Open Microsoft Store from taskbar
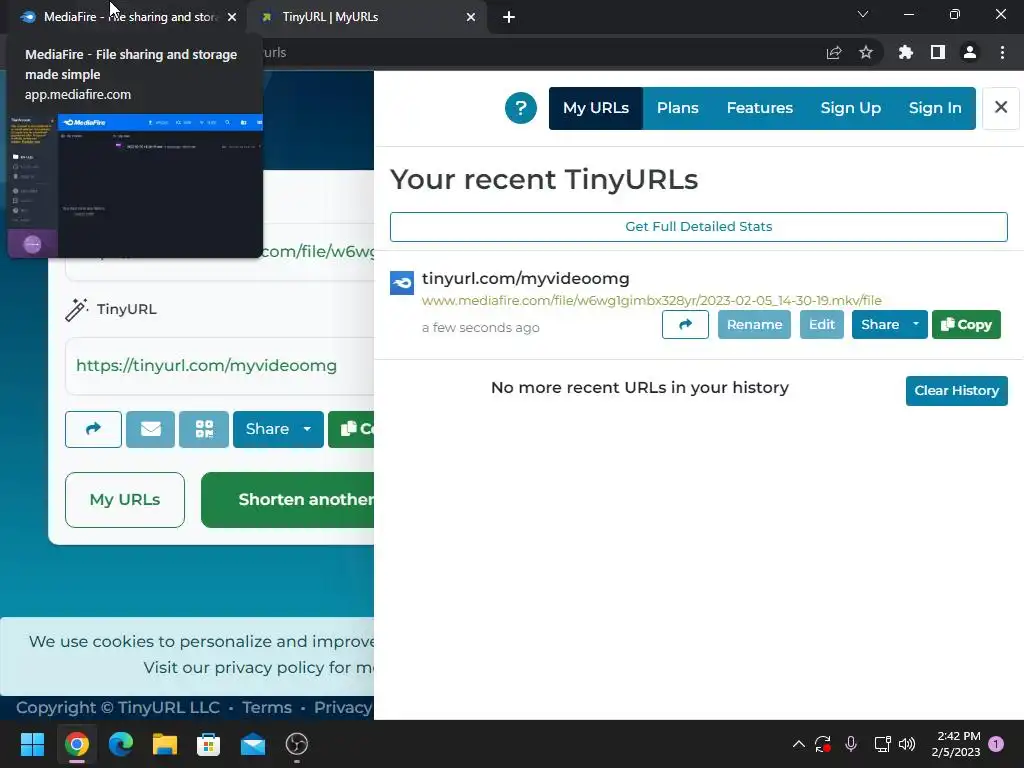 pyautogui.click(x=208, y=744)
